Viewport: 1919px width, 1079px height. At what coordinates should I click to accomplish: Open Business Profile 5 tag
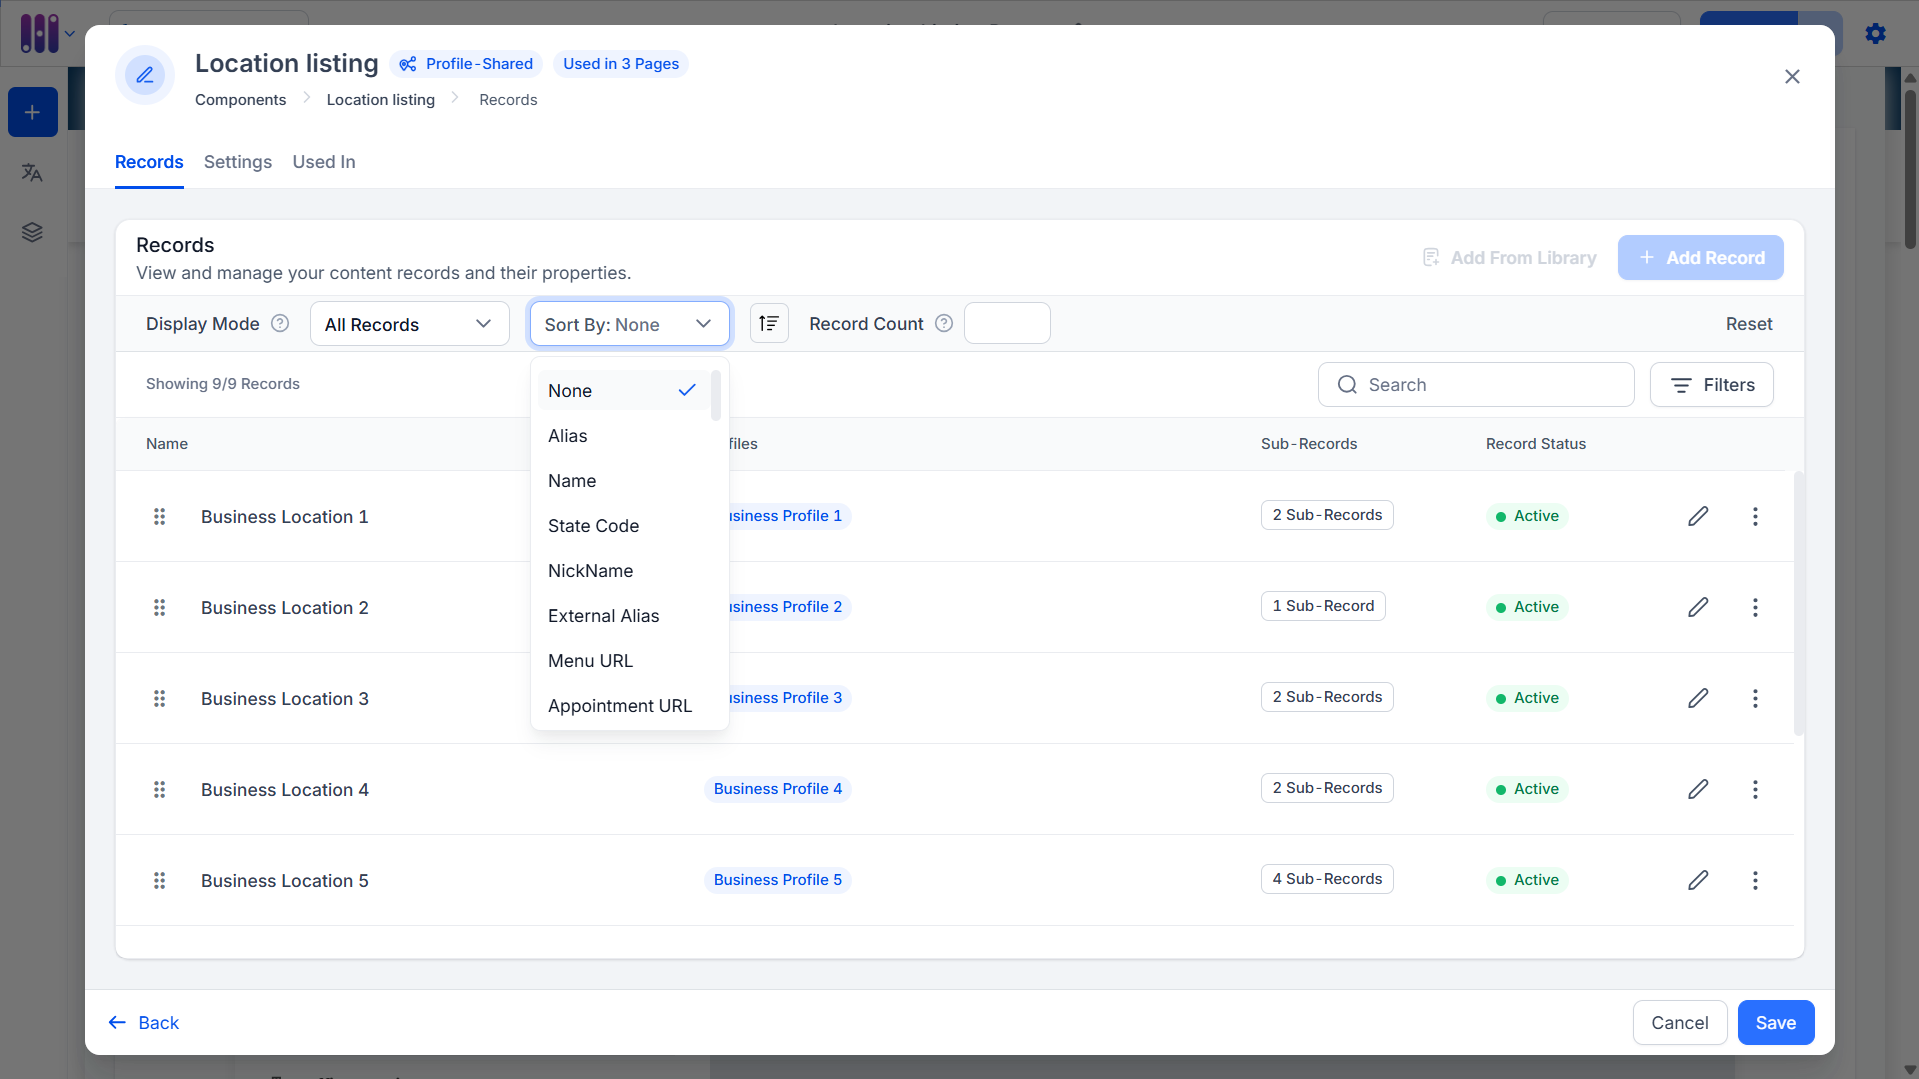pyautogui.click(x=778, y=880)
